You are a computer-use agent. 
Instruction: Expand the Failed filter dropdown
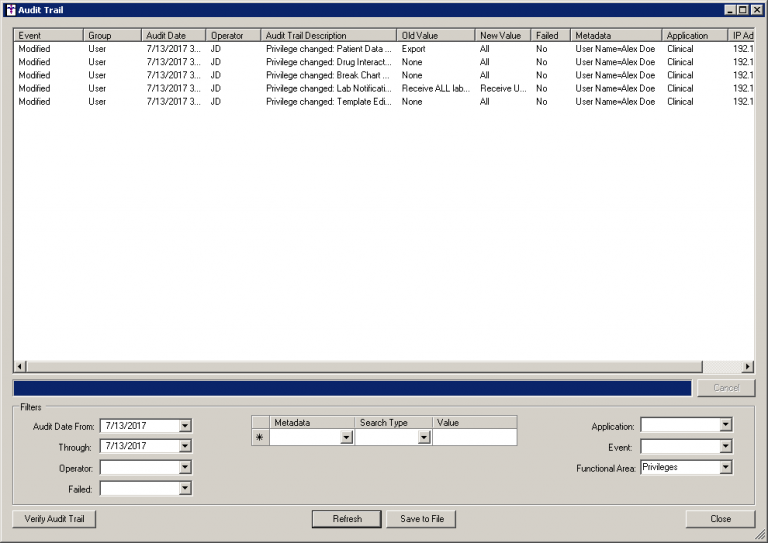click(x=185, y=489)
